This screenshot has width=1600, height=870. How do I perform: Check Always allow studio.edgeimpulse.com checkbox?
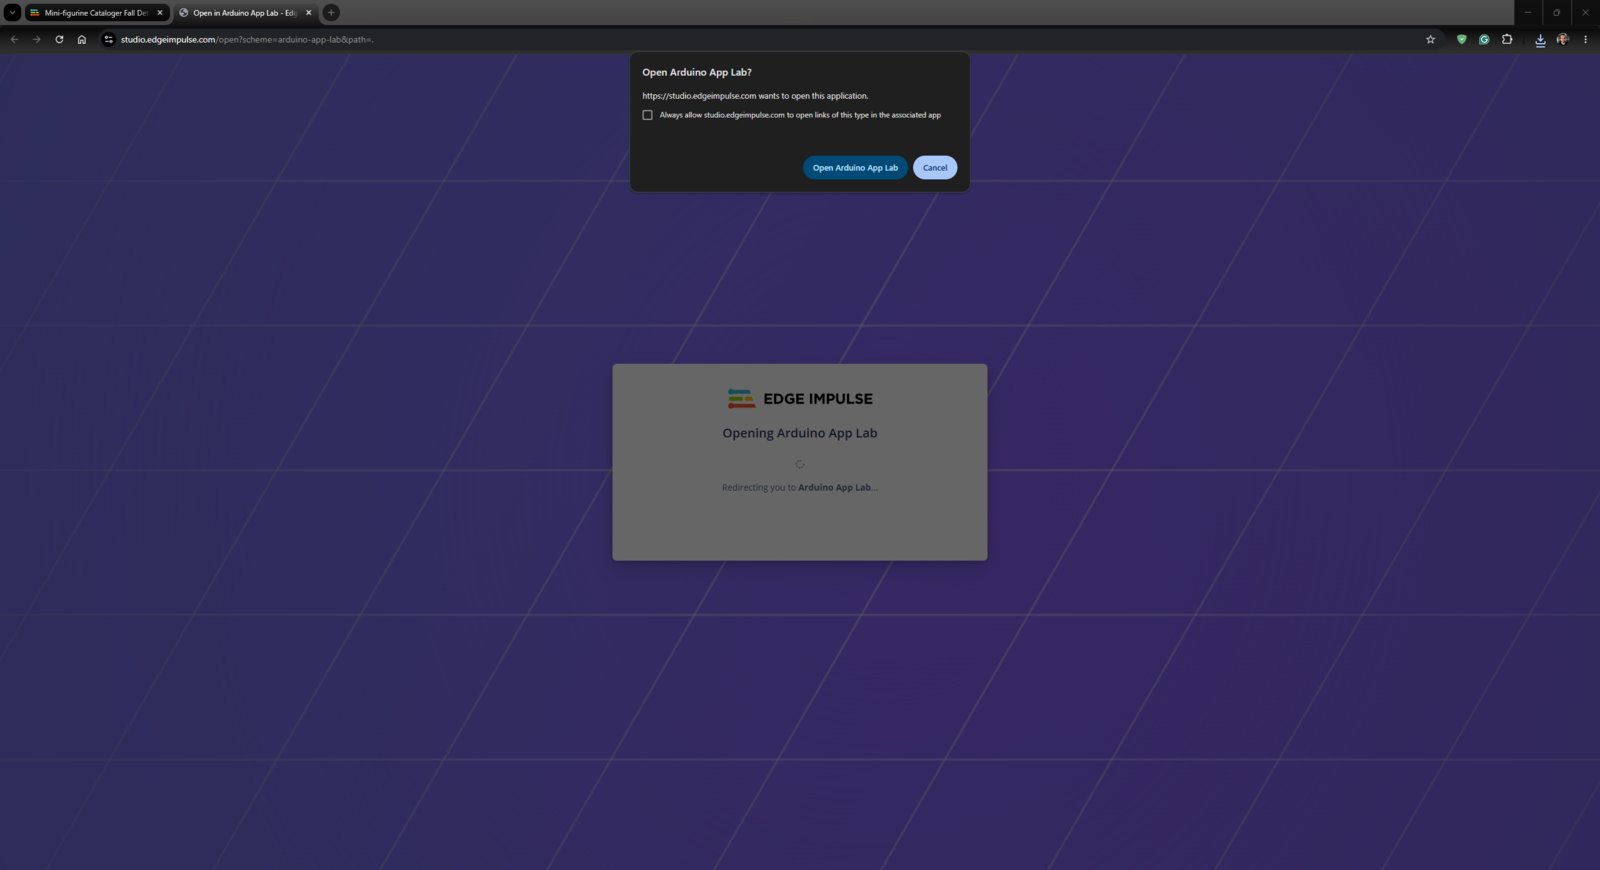pyautogui.click(x=647, y=115)
